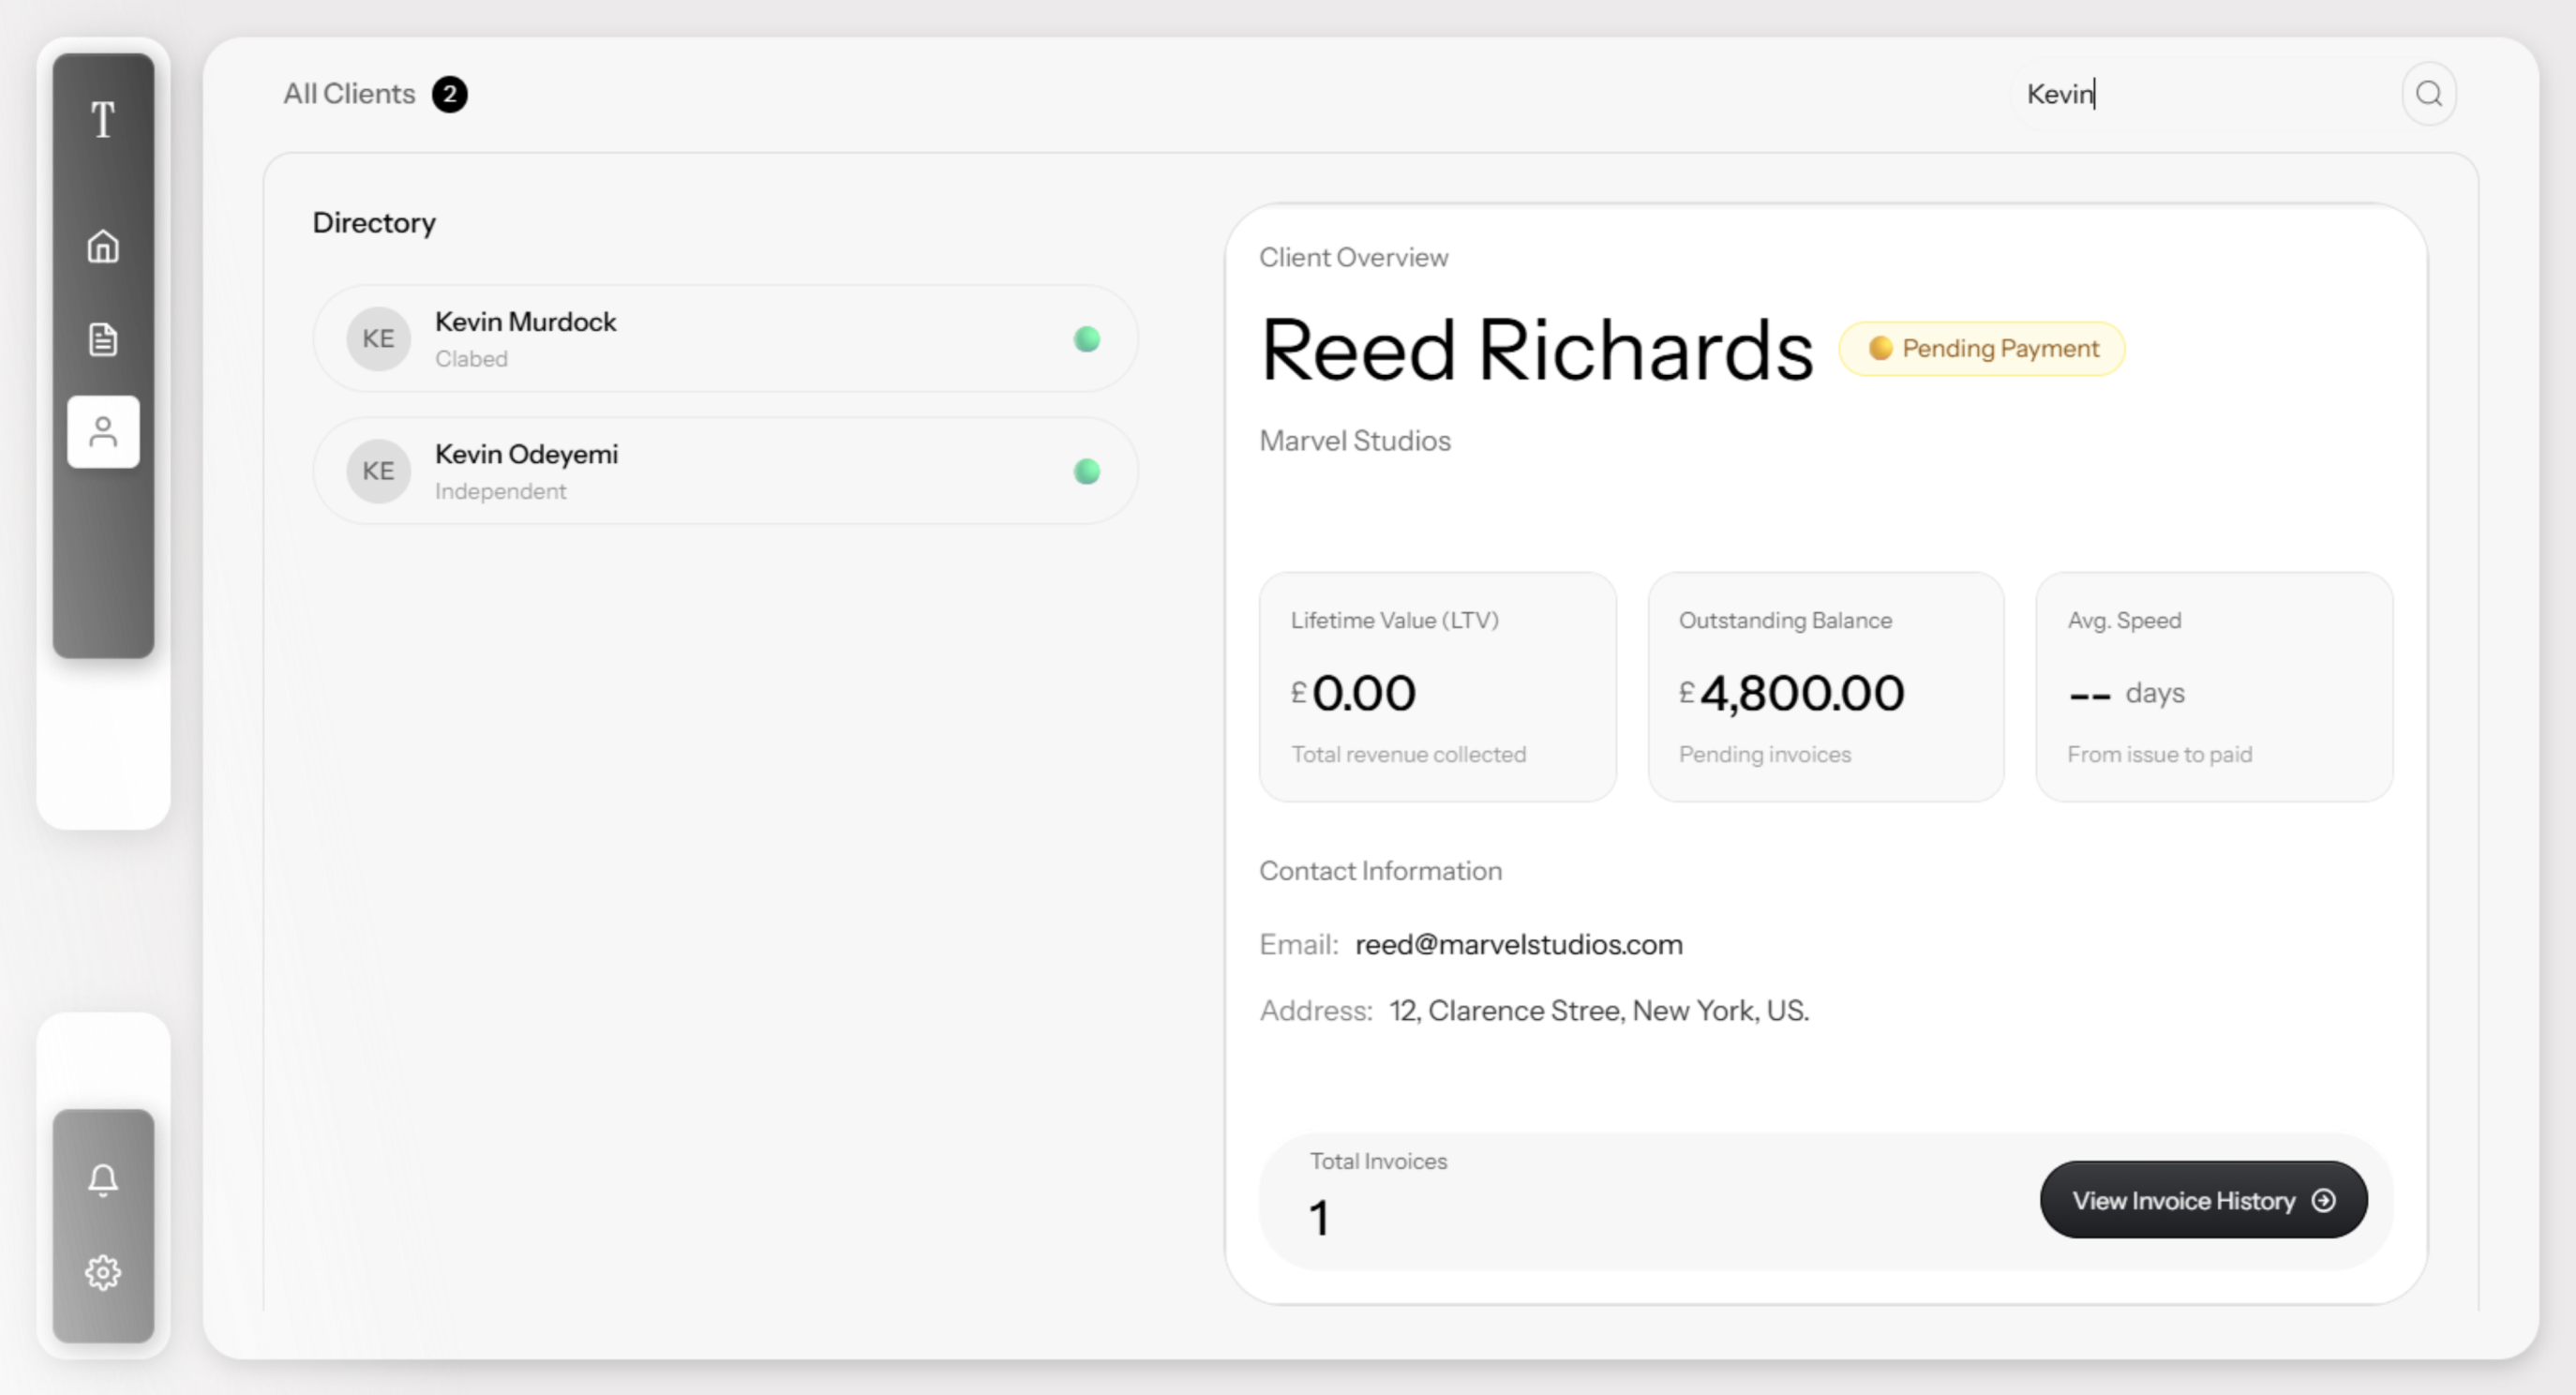Click Kevin Murdock's green status dot

1087,339
